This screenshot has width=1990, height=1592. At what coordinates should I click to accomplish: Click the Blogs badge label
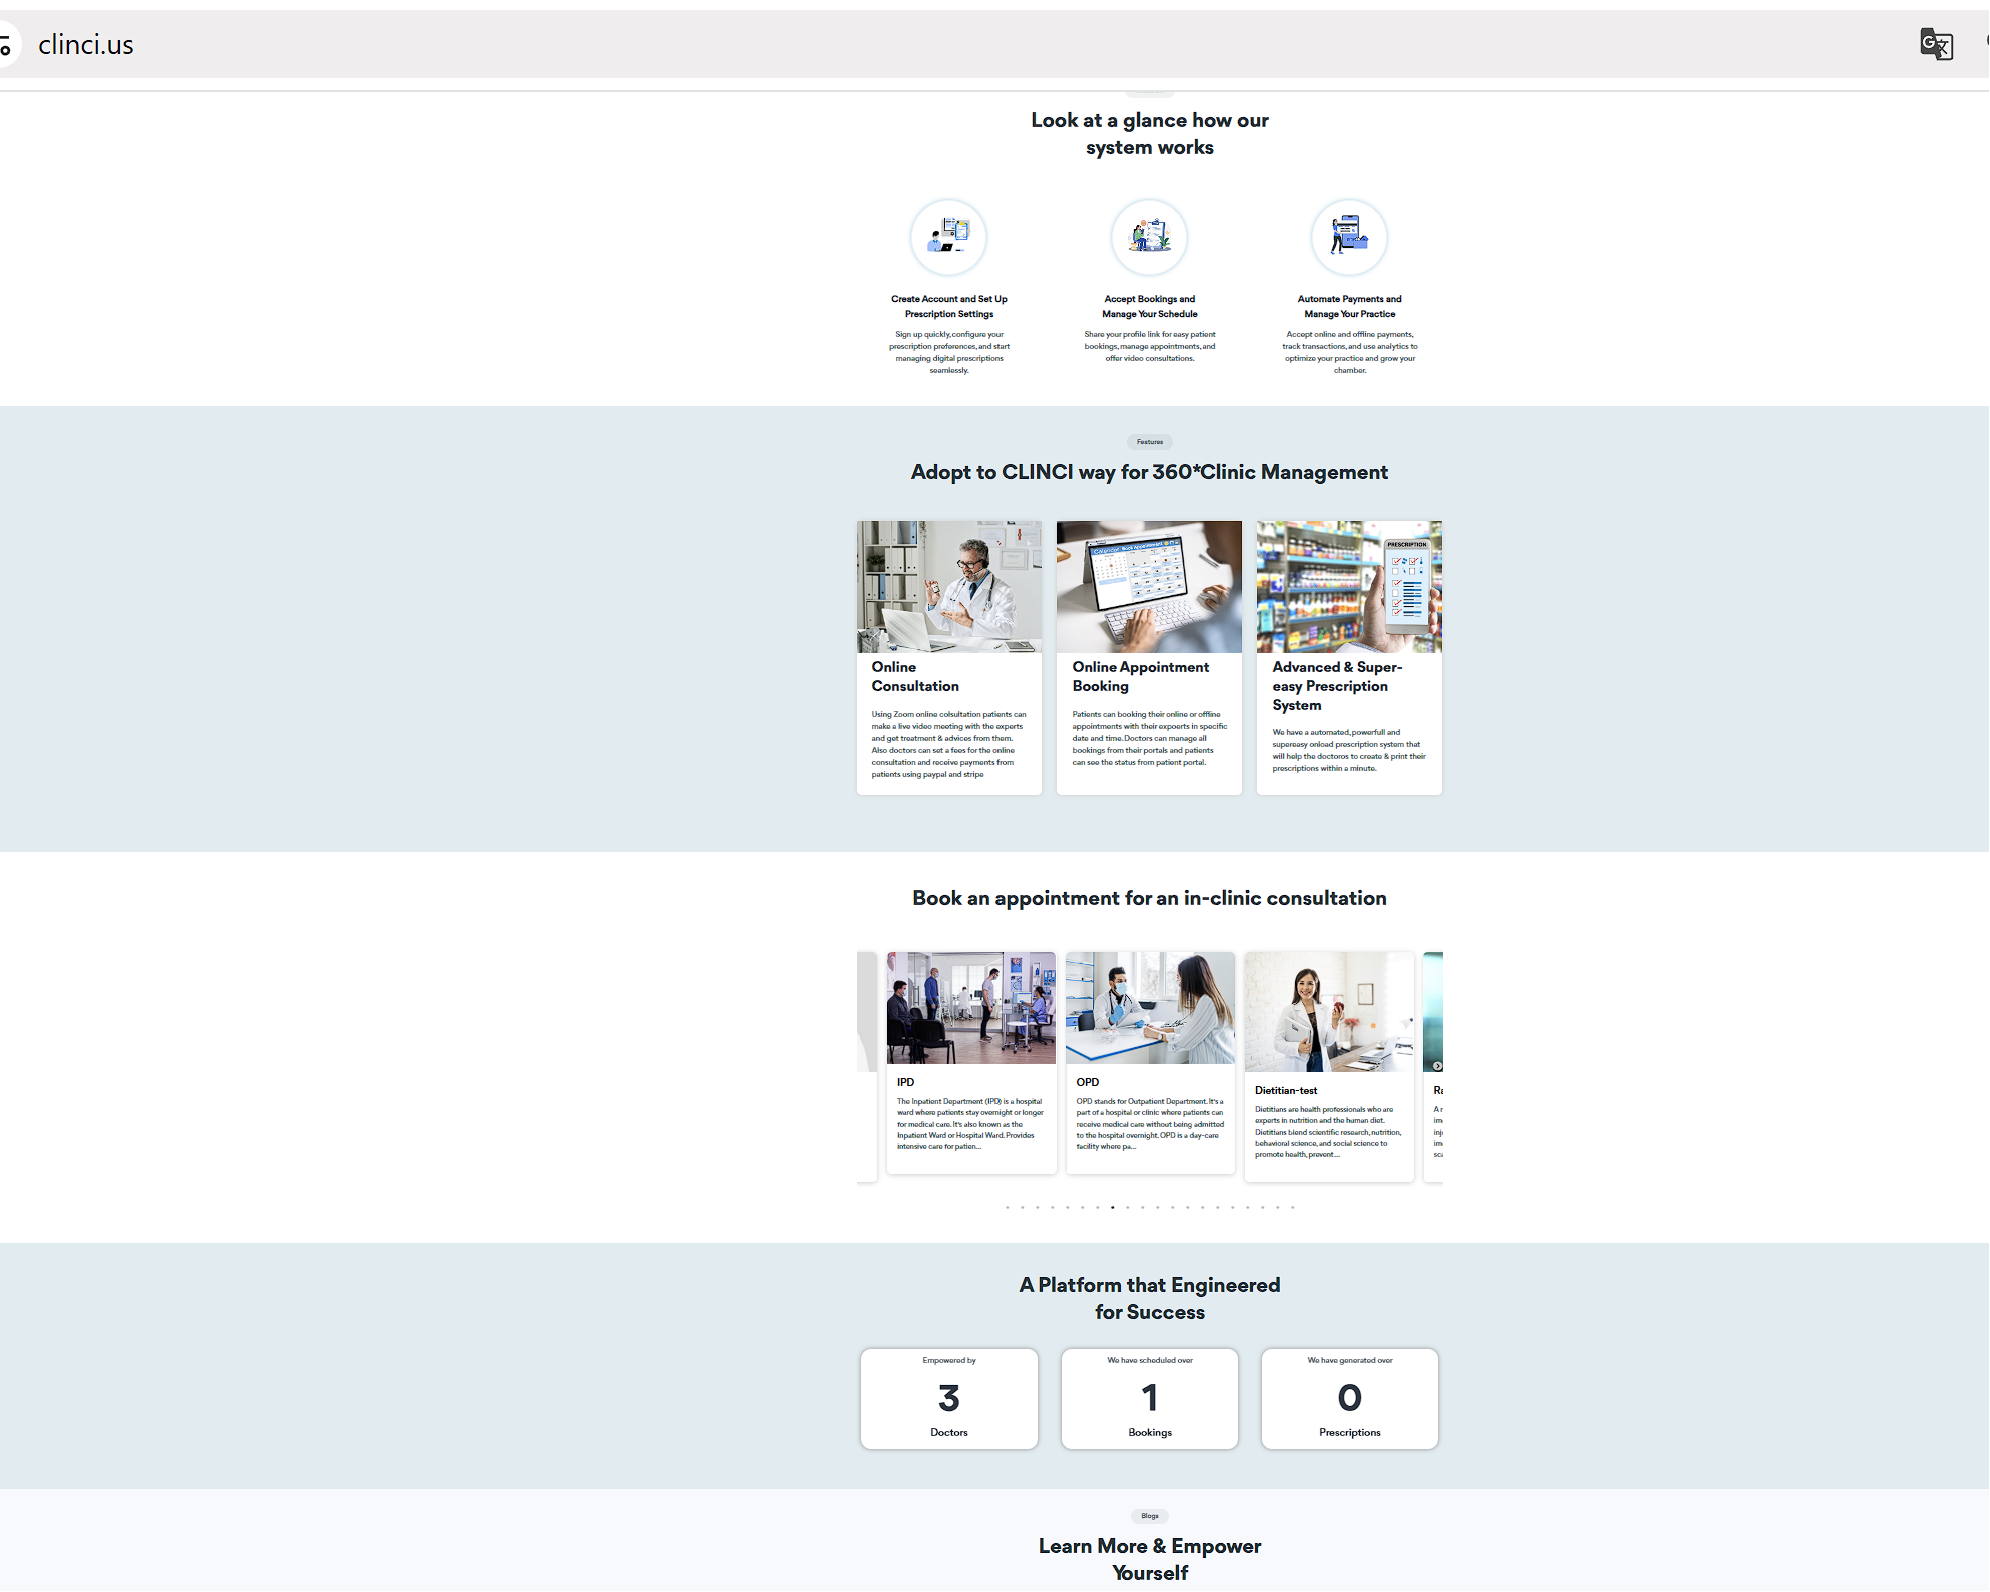(x=1150, y=1516)
